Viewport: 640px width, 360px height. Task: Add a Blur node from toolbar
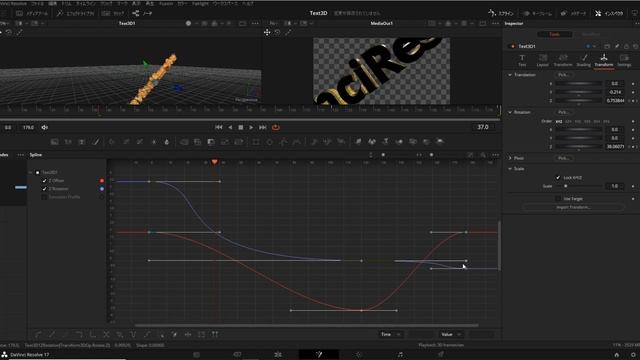click(x=167, y=142)
